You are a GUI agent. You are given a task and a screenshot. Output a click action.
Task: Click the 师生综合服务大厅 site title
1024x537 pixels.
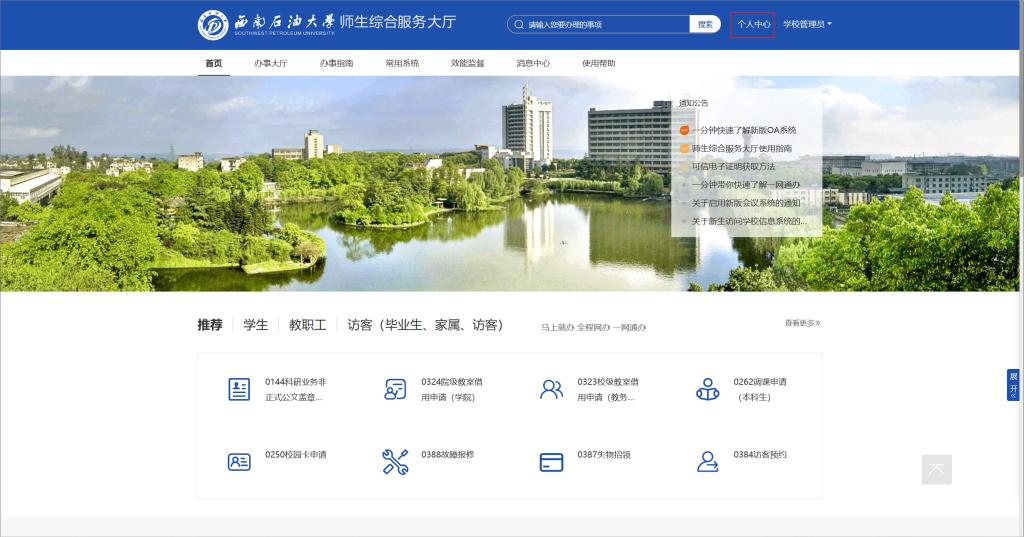[398, 22]
